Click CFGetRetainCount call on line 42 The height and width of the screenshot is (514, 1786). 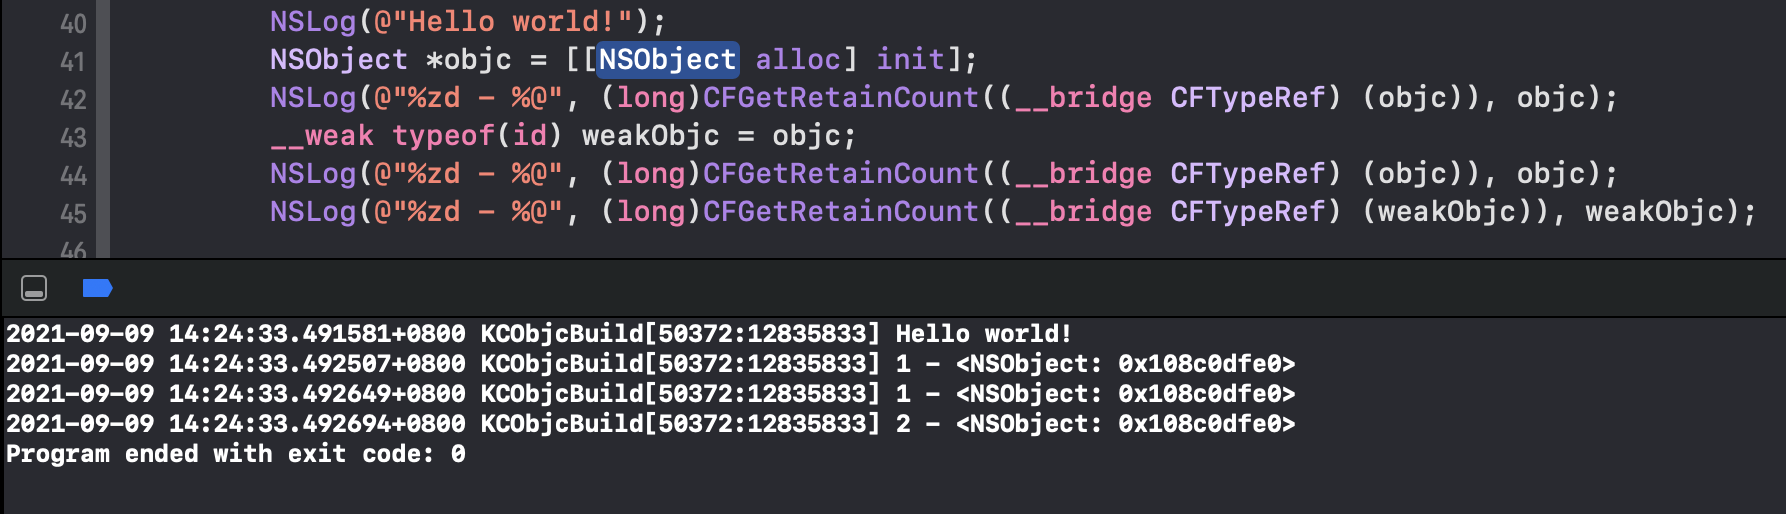841,98
